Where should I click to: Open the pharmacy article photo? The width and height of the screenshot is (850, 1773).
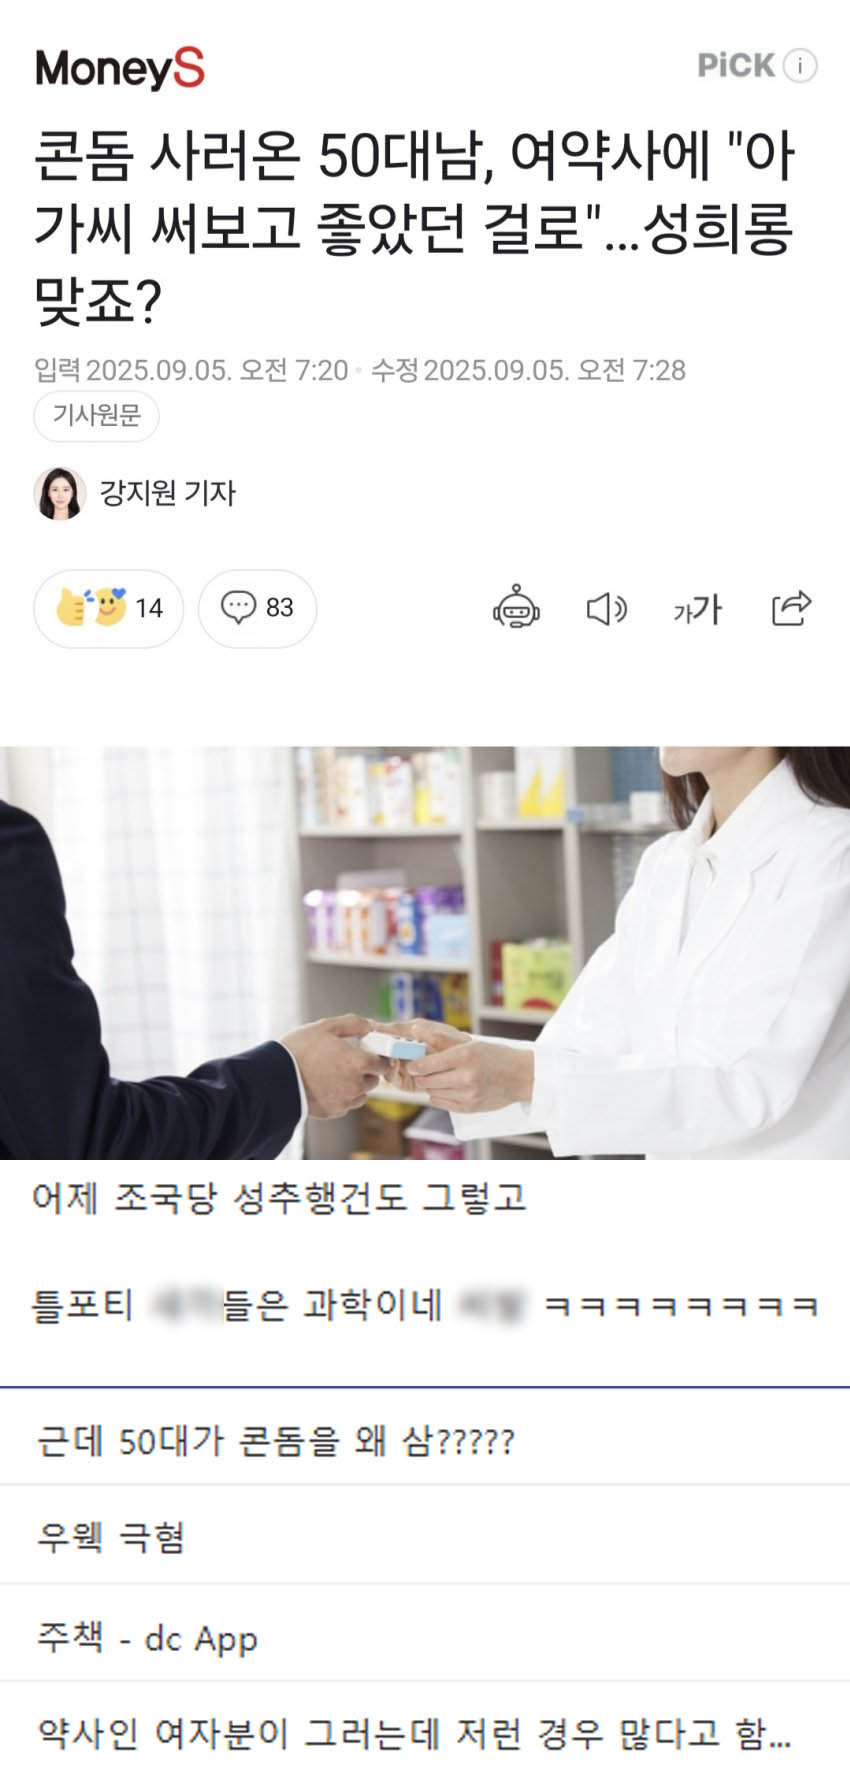tap(425, 953)
